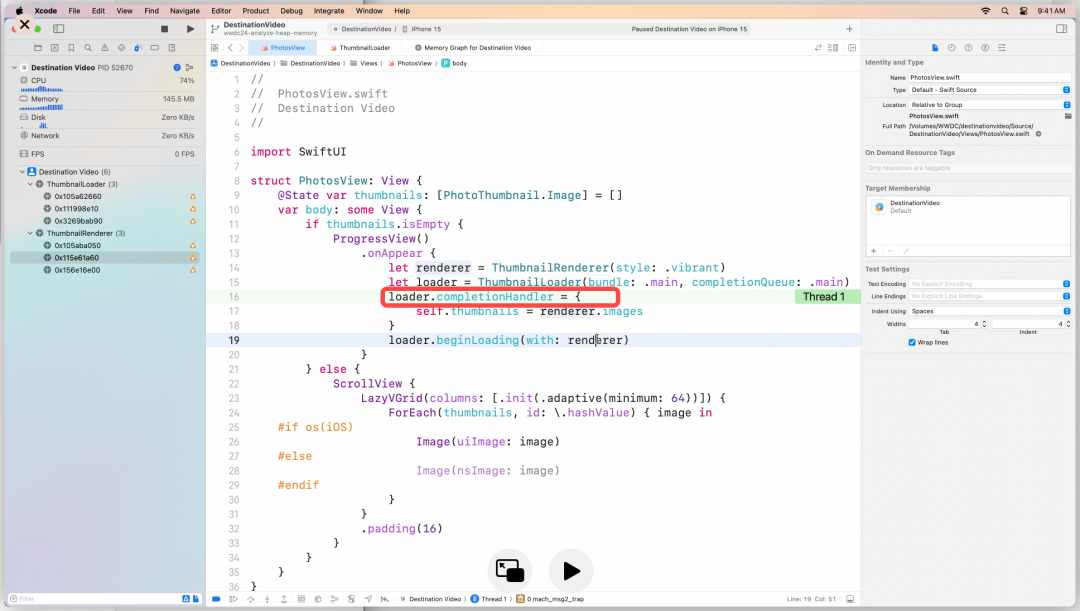Toggle the Wrap lines checkbox

tap(912, 342)
